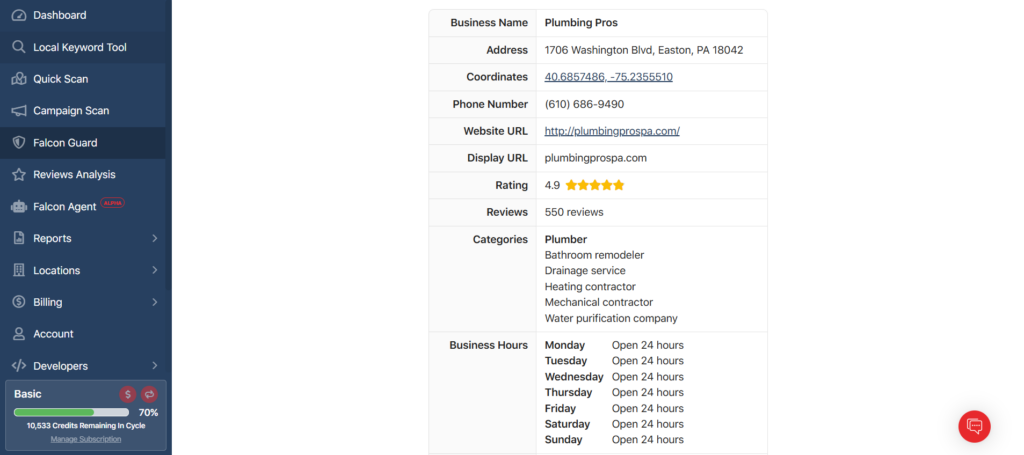Click the Reviews Analysis star icon
Screen dimensions: 1024x455
[18, 175]
